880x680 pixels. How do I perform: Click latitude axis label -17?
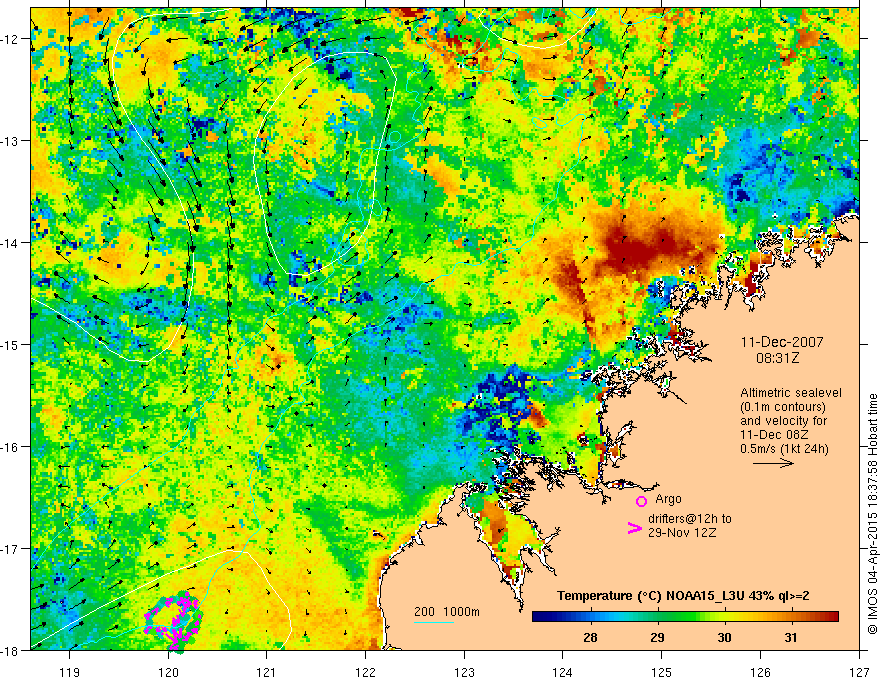10,548
